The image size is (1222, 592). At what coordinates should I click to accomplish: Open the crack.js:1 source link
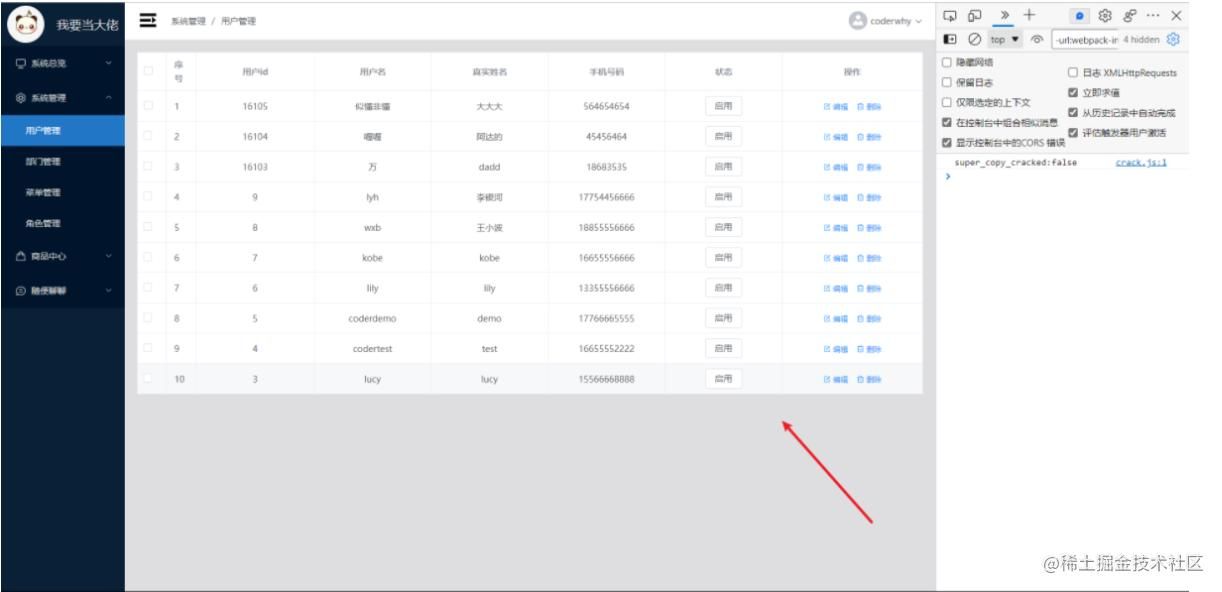coord(1141,162)
